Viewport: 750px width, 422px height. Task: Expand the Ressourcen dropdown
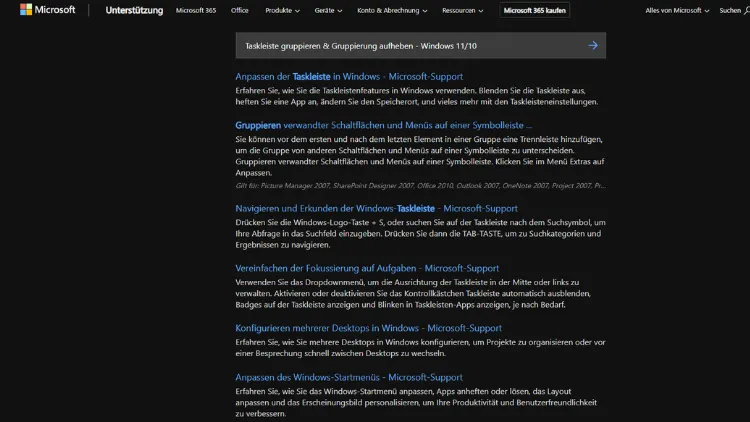click(463, 10)
